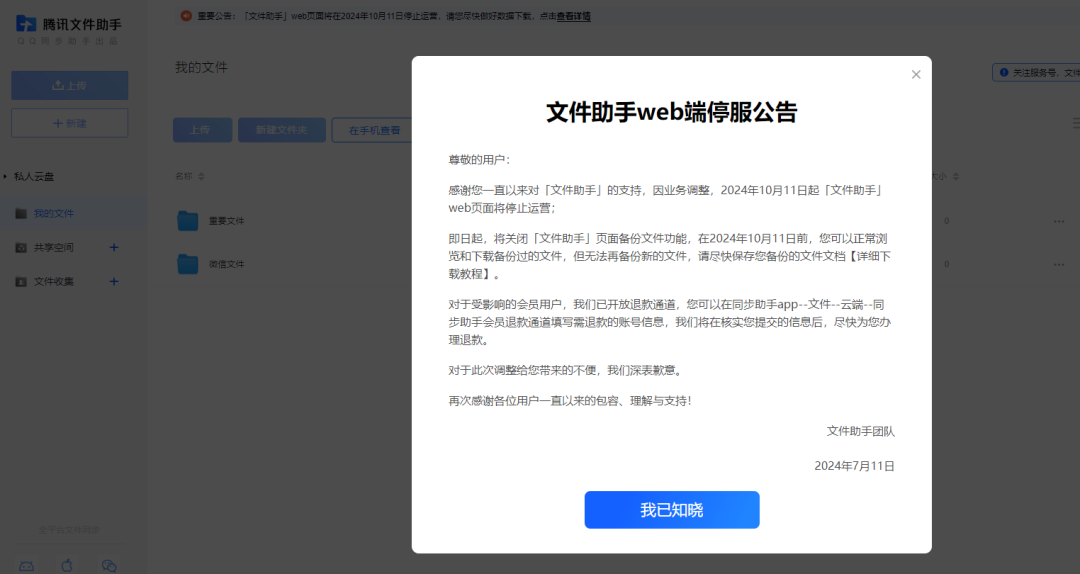The image size is (1080, 574).
Task: Click the 我的文件 page heading
Action: (x=201, y=68)
